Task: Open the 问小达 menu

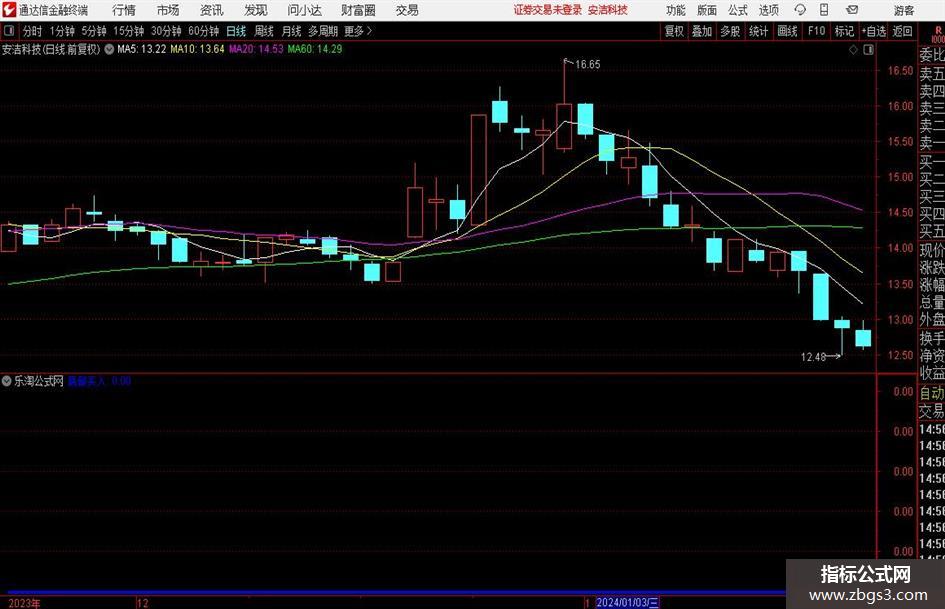Action: [304, 10]
